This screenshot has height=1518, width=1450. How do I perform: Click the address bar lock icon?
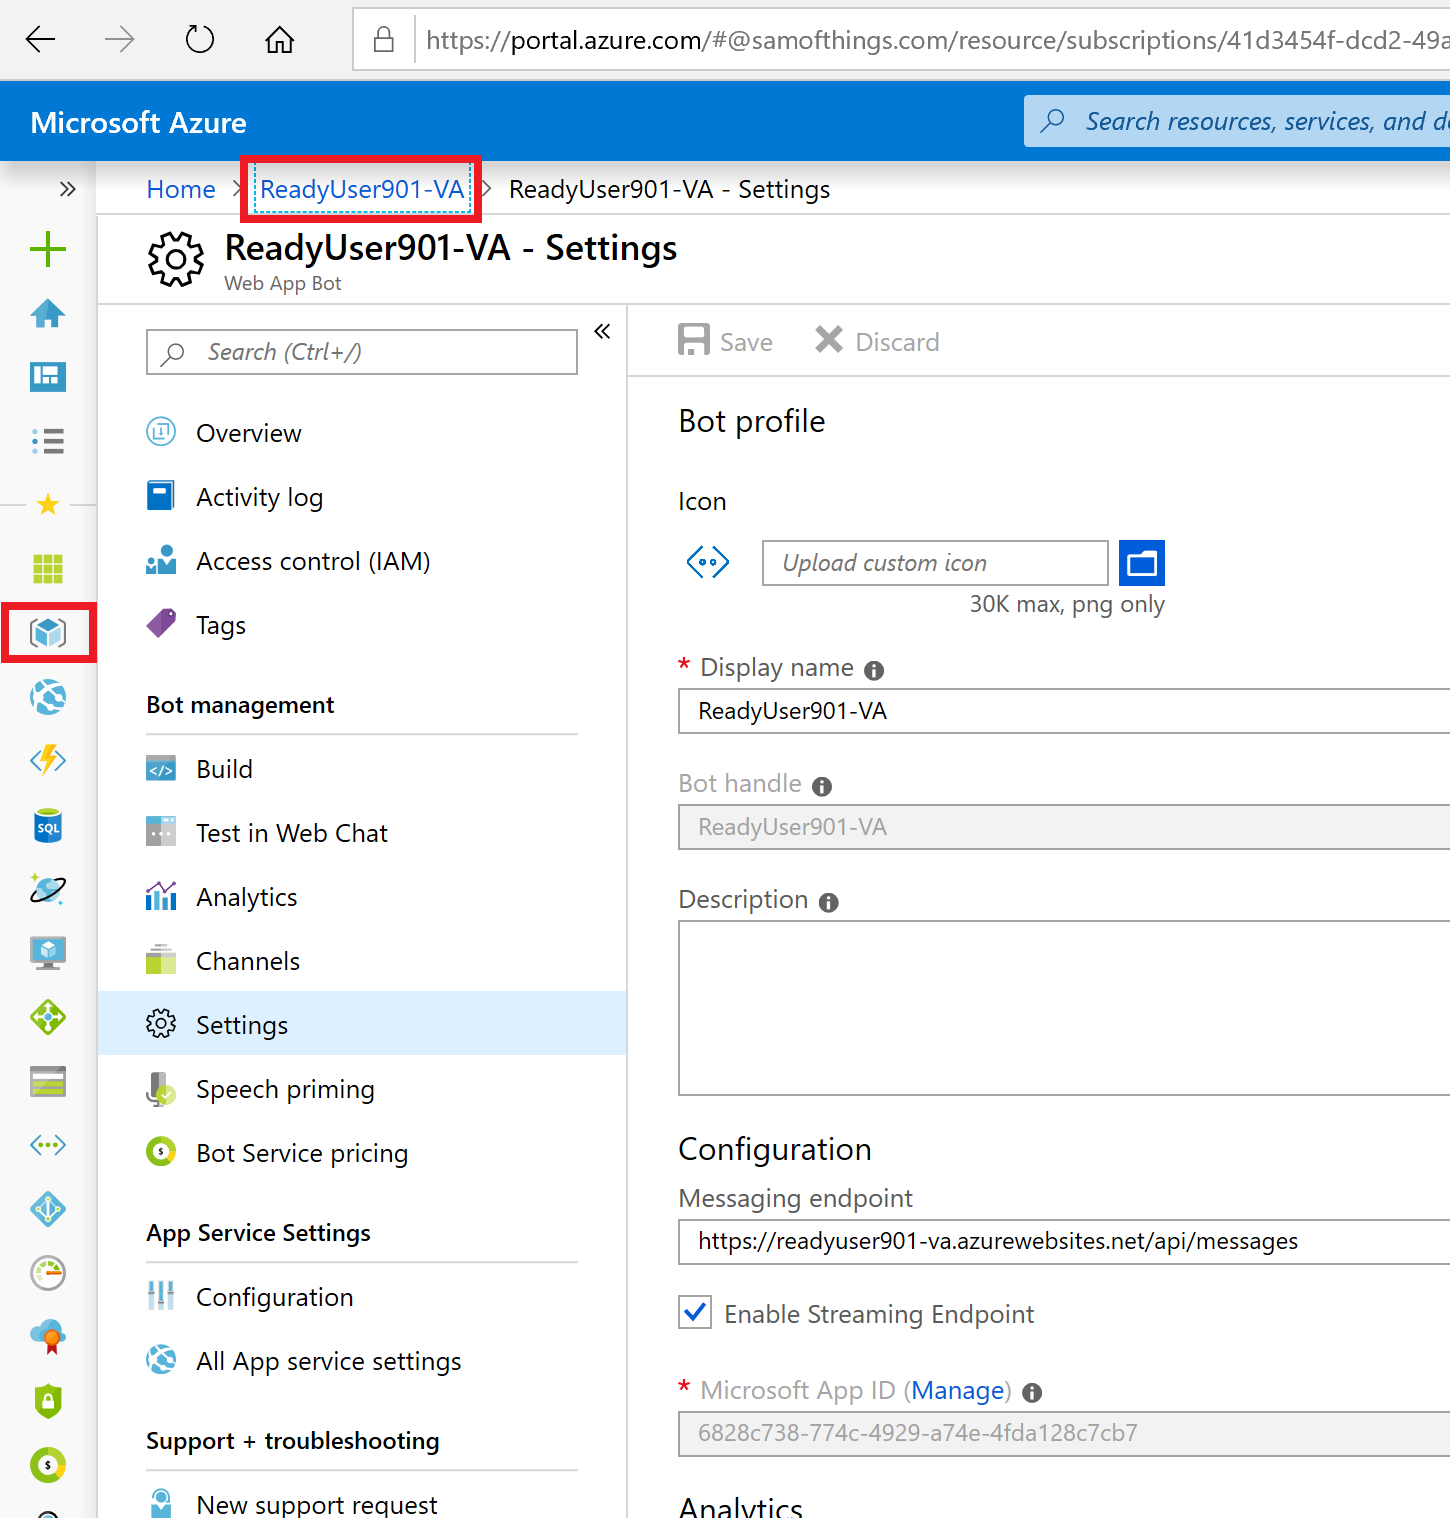(384, 40)
